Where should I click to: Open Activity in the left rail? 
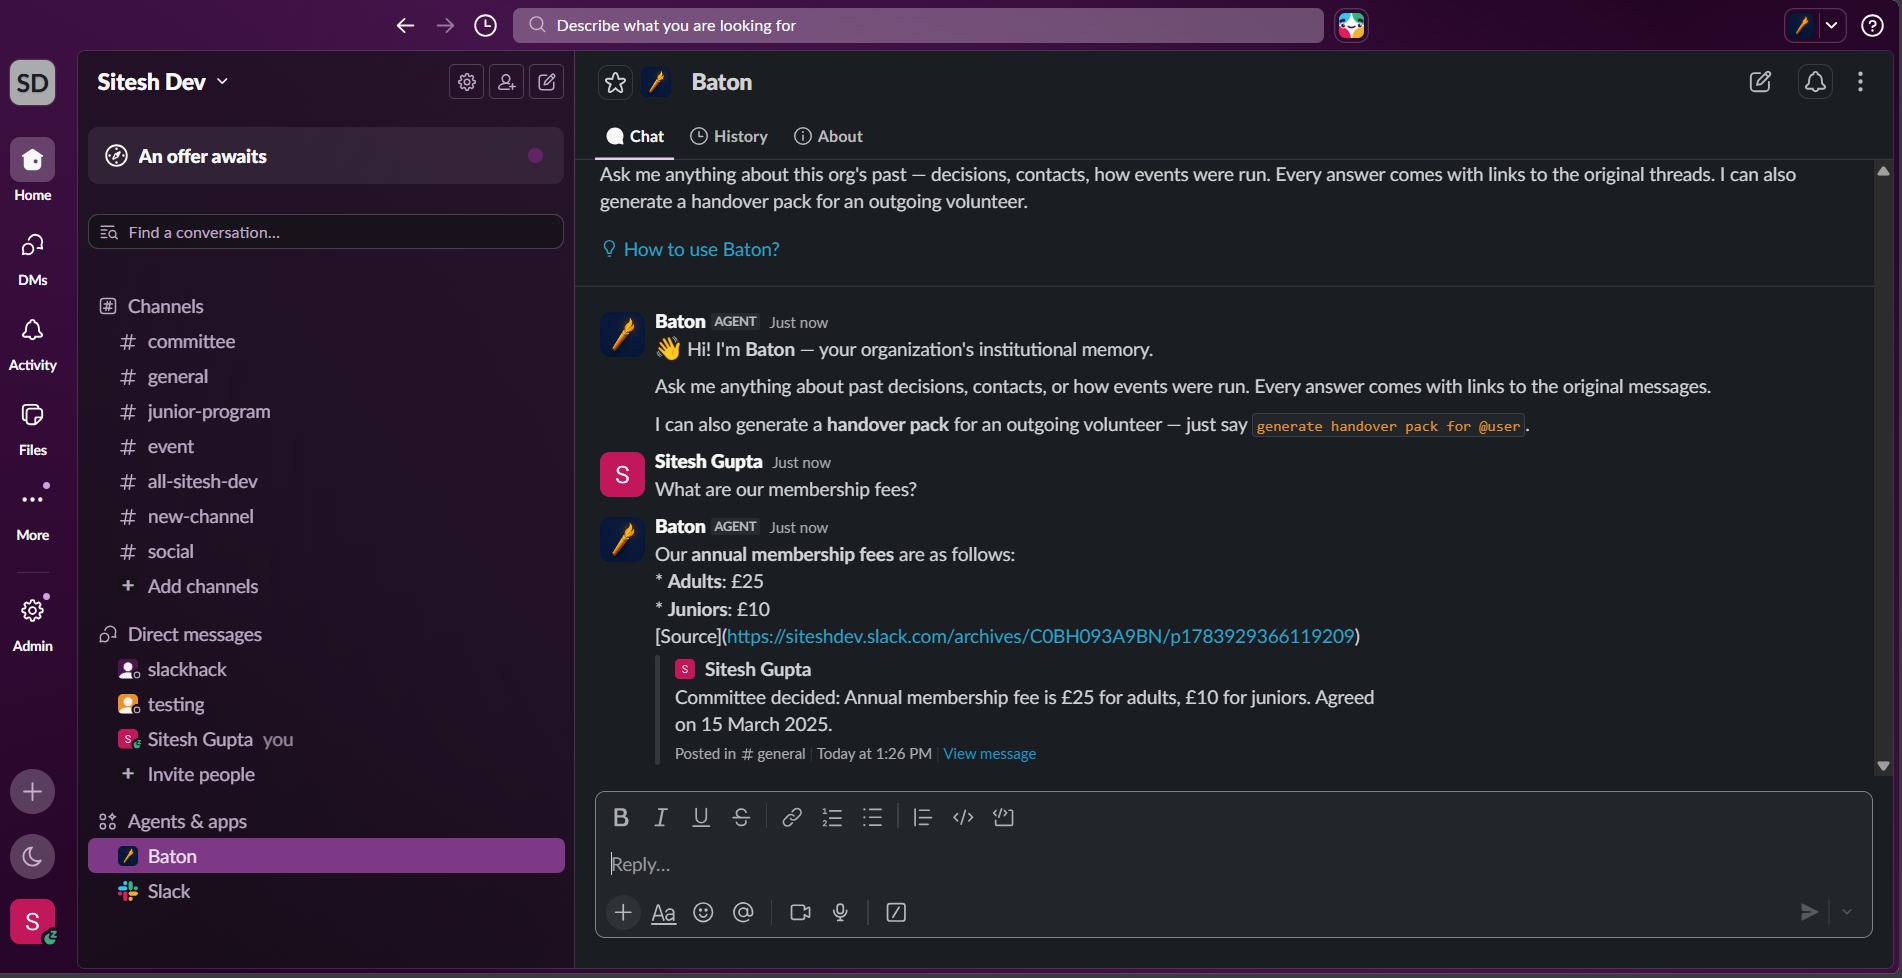tap(33, 343)
